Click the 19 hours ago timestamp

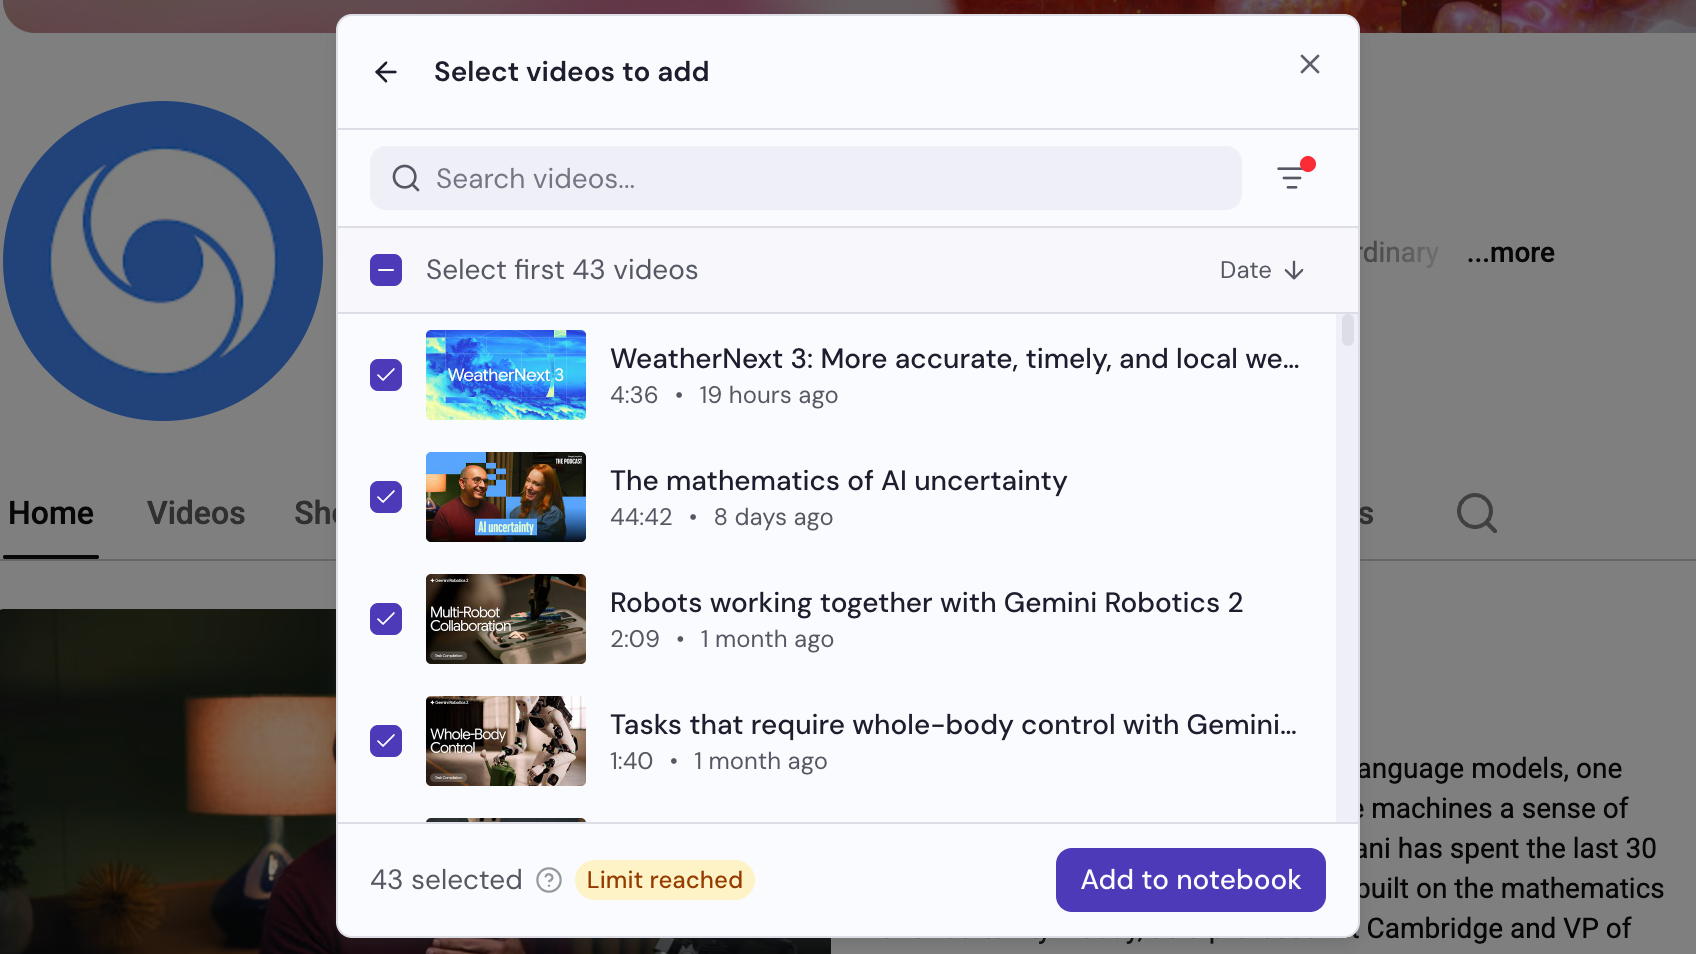coord(768,396)
